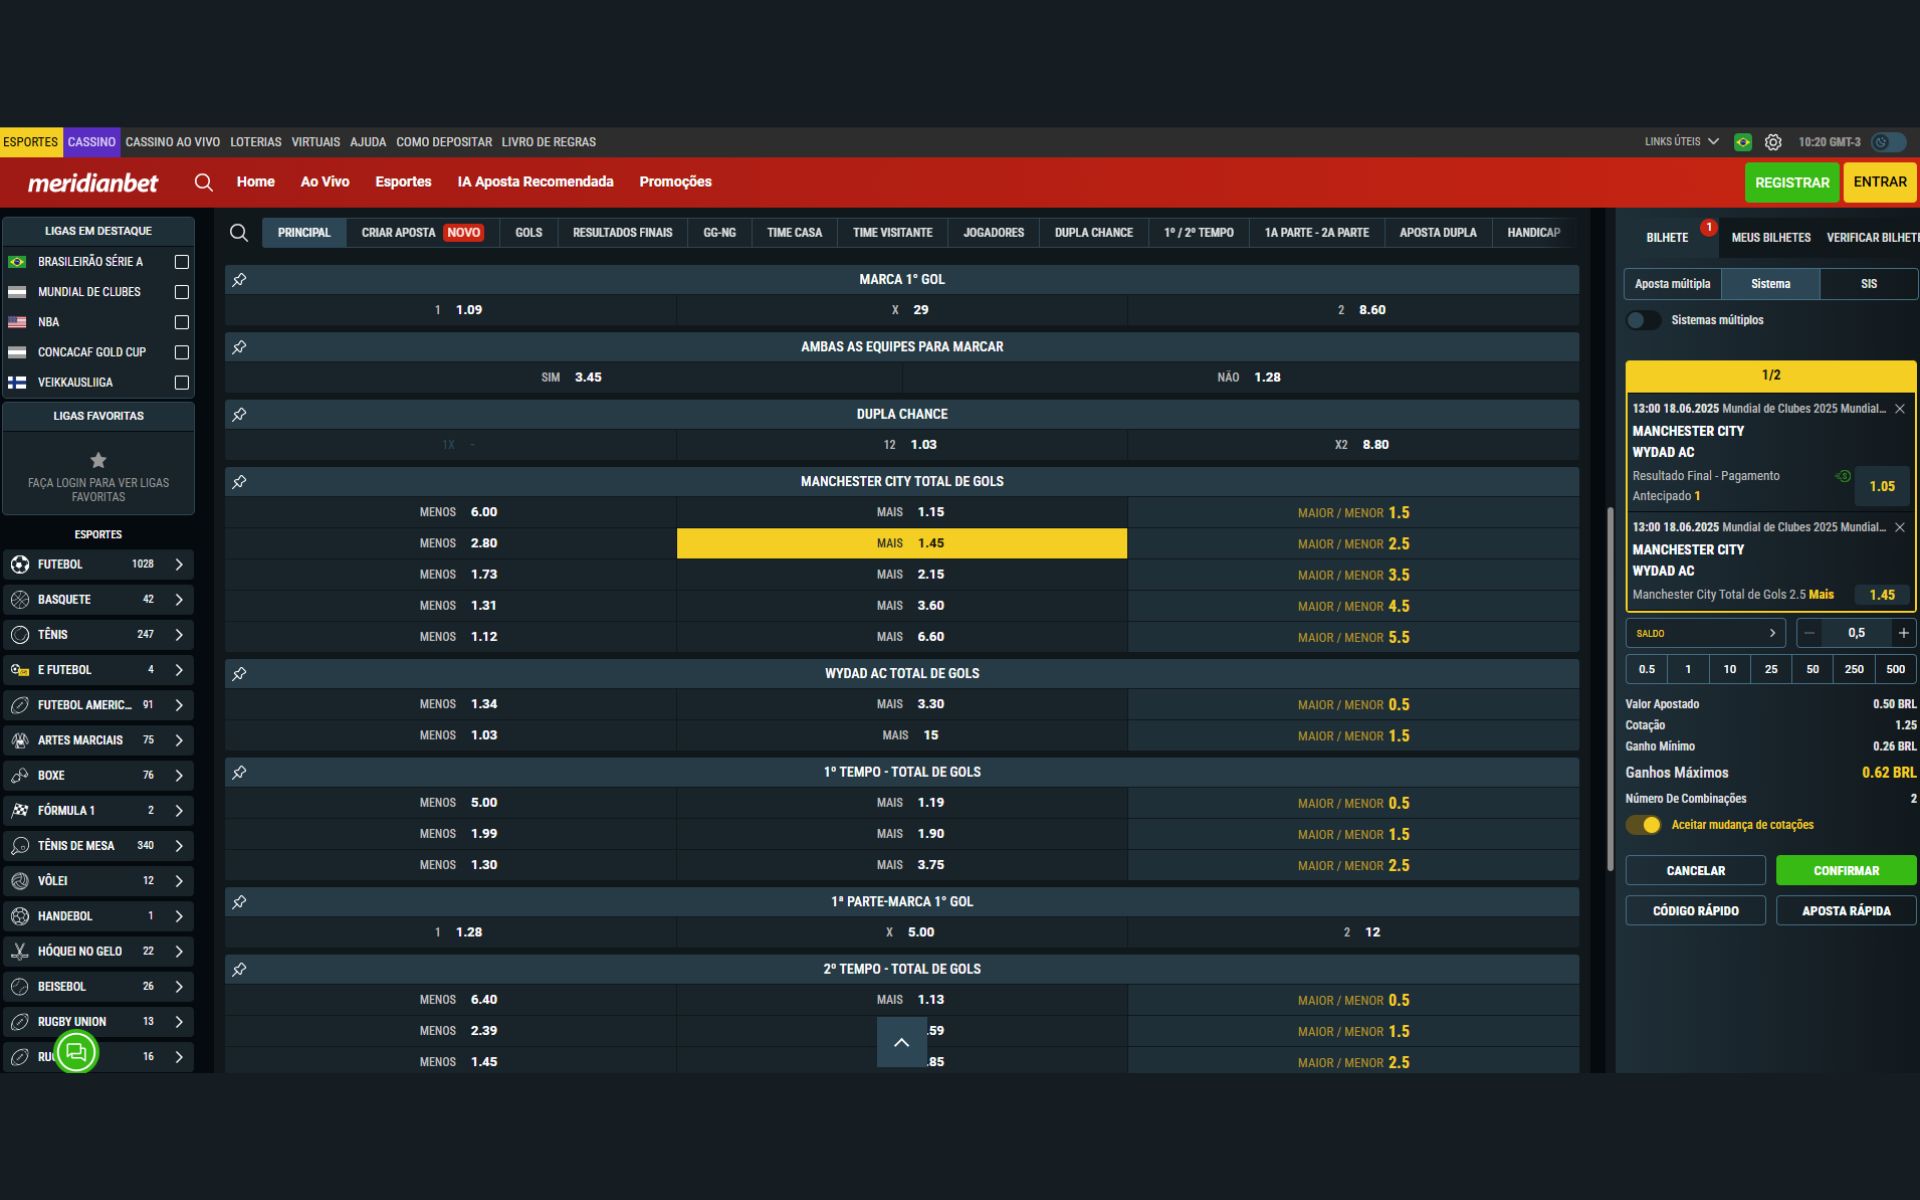Open settings via the gear icon
The width and height of the screenshot is (1920, 1200).
click(x=1774, y=142)
